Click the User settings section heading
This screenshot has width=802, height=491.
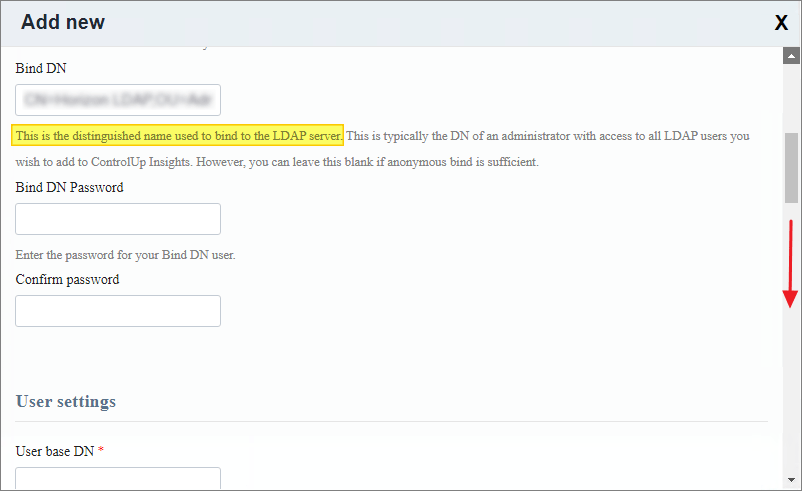pyautogui.click(x=66, y=401)
